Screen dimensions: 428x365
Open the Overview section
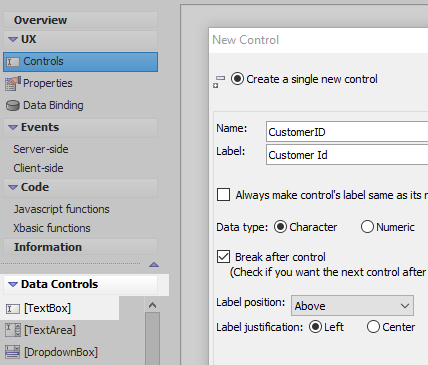tap(80, 20)
